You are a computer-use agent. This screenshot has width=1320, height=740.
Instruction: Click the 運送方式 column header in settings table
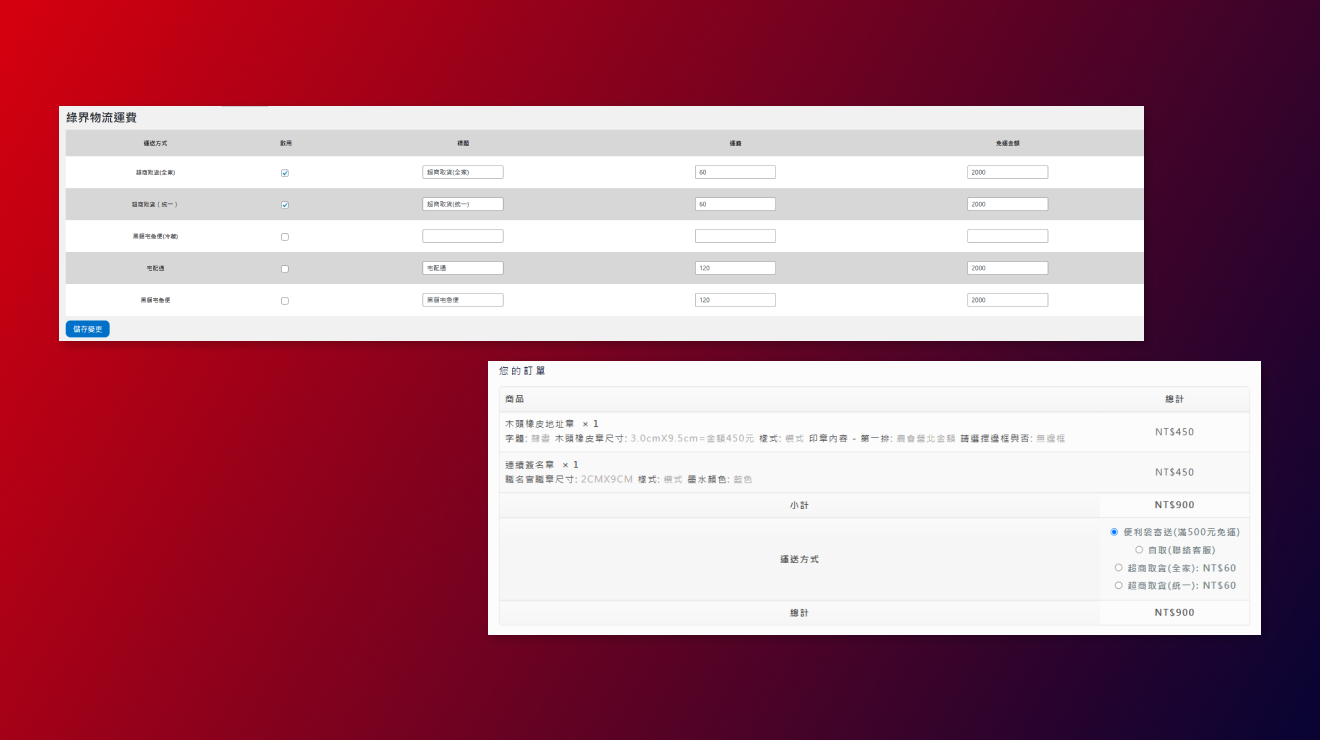point(156,144)
